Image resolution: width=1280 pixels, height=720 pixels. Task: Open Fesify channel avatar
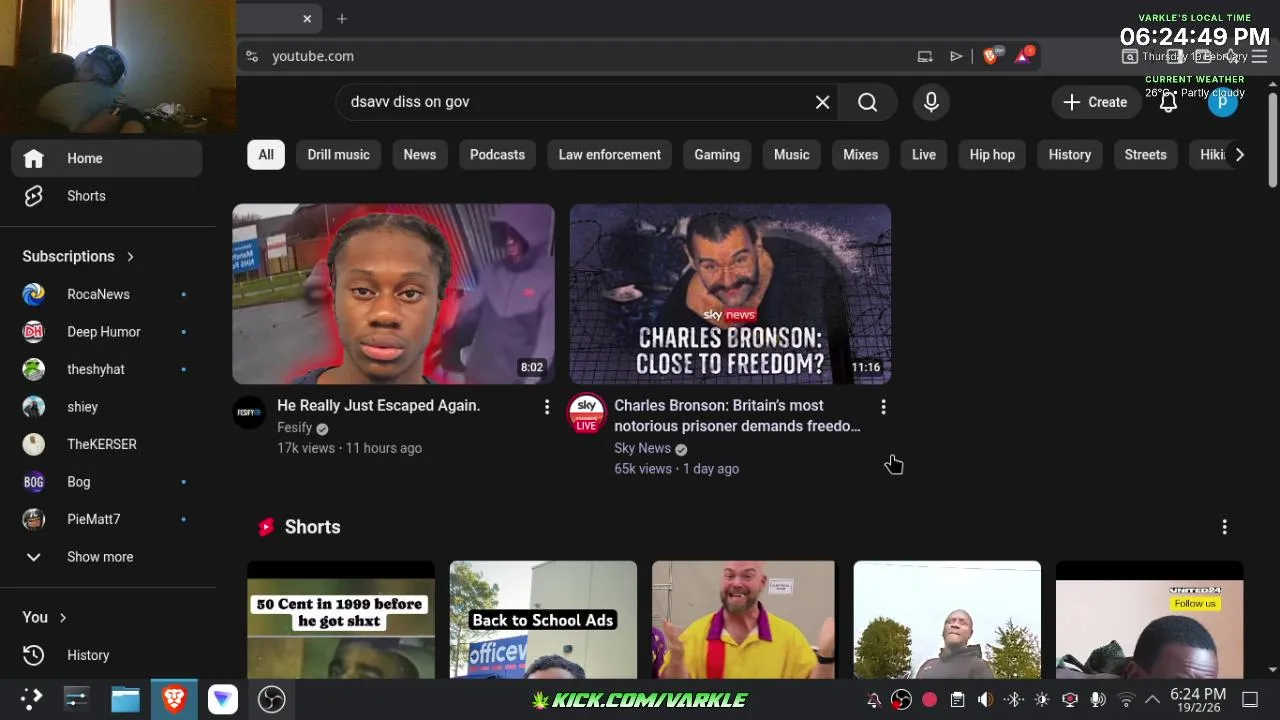(249, 413)
